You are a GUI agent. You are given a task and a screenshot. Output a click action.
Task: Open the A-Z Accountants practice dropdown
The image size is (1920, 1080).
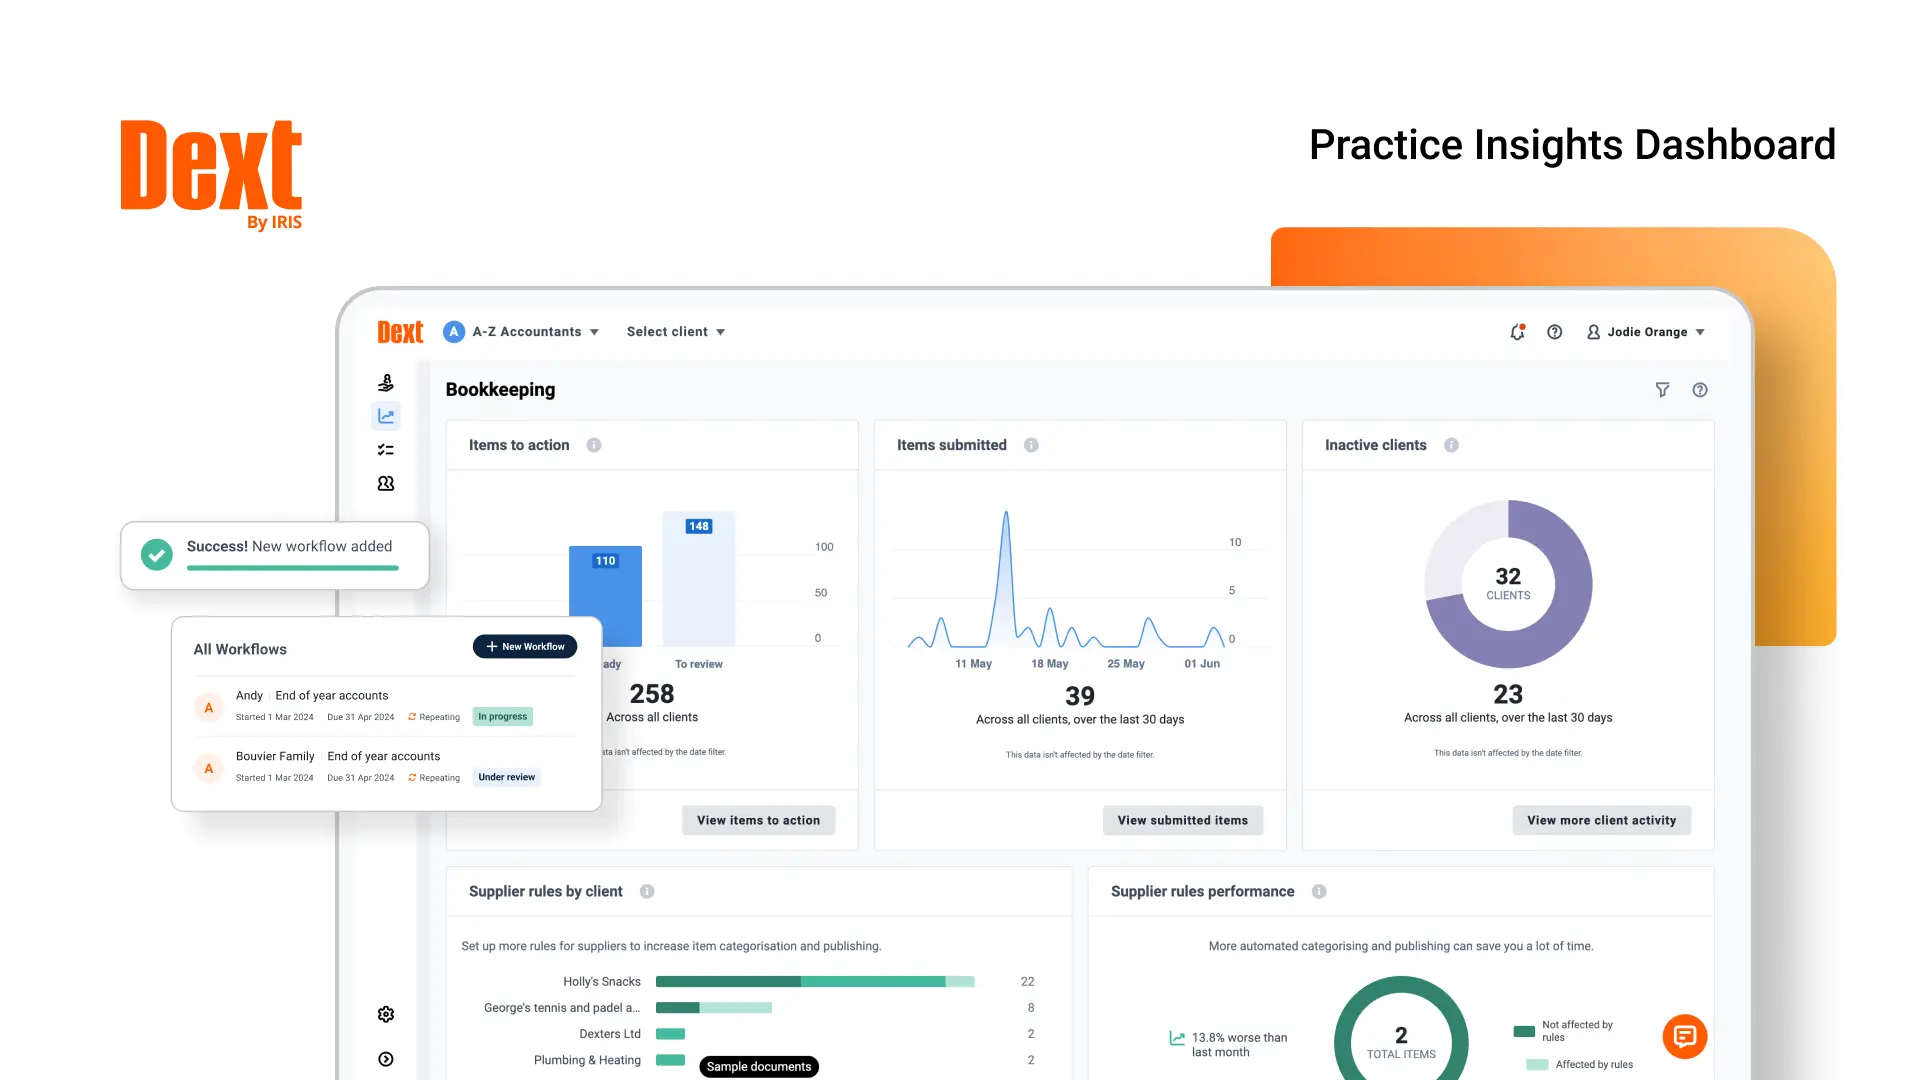(x=521, y=332)
